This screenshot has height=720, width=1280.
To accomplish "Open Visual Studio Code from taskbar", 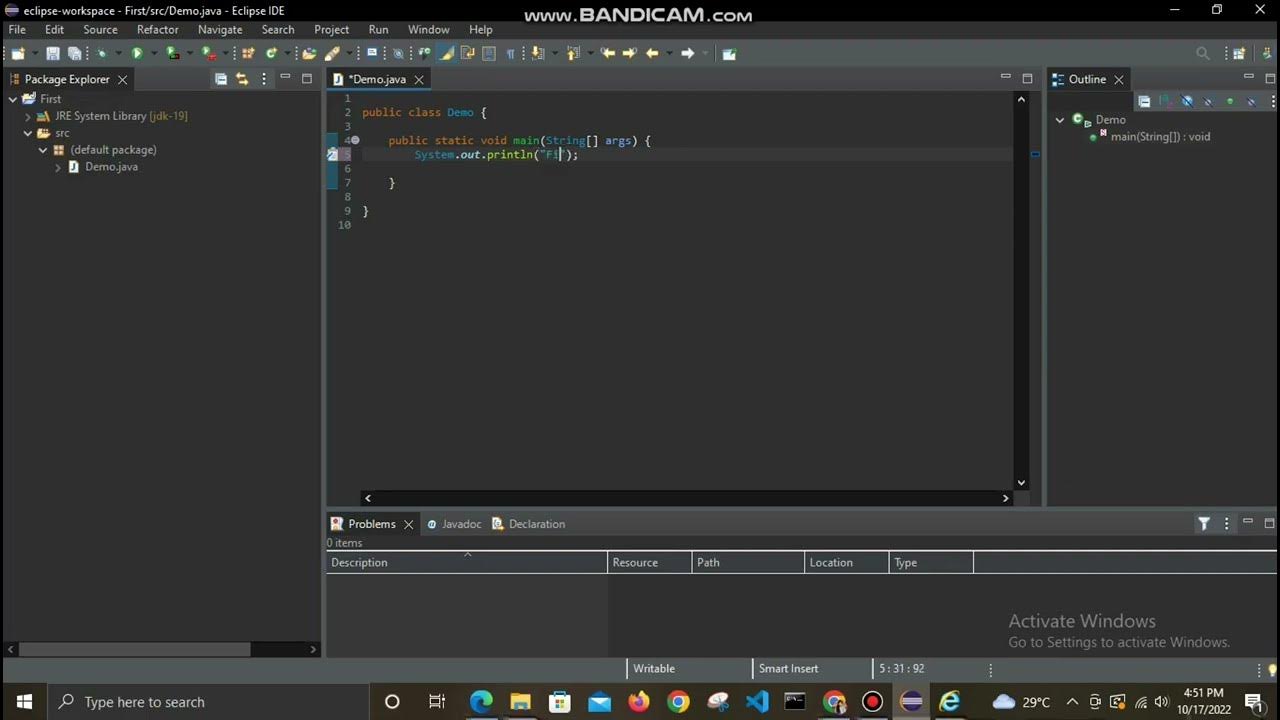I will (x=757, y=702).
